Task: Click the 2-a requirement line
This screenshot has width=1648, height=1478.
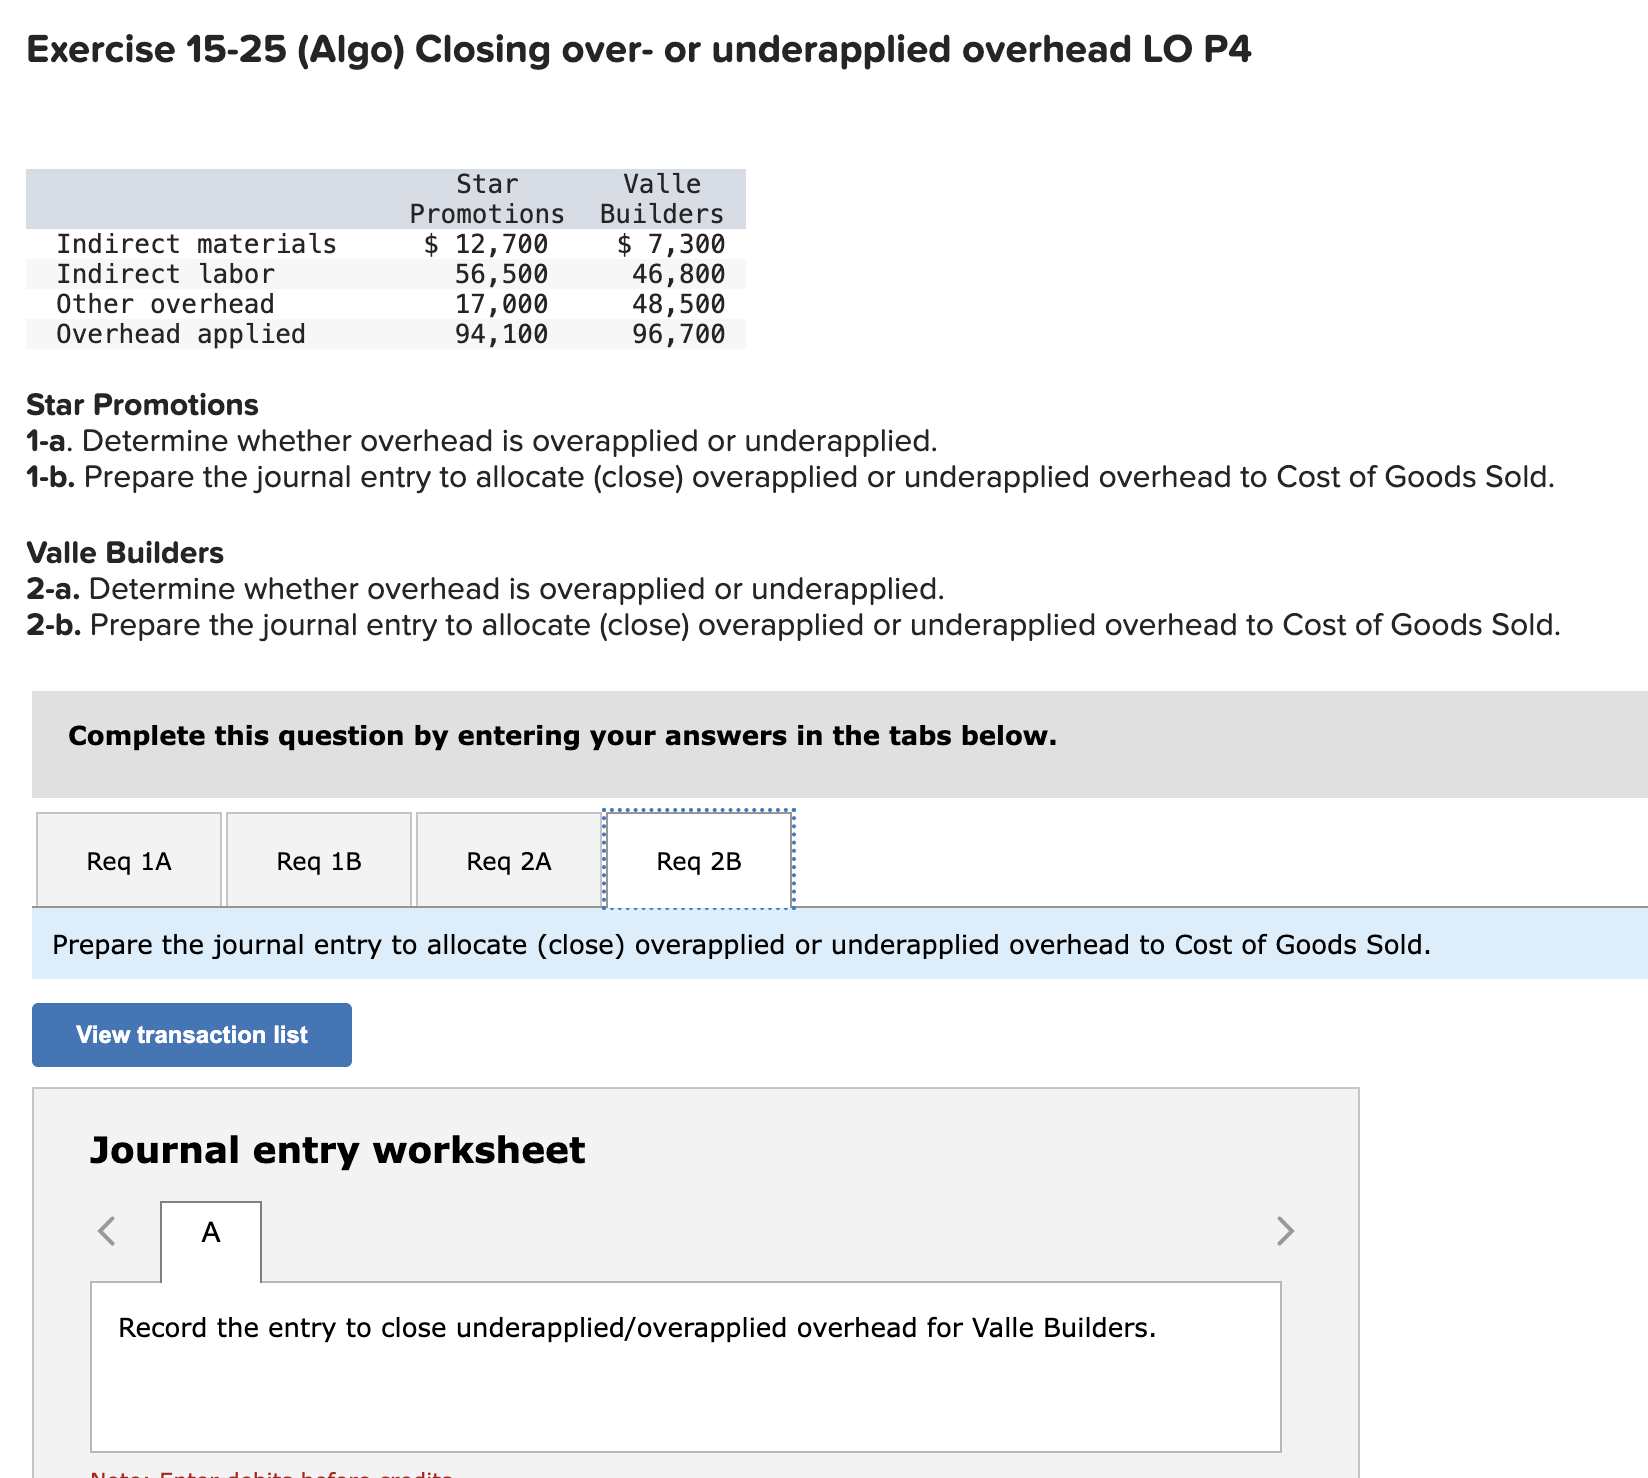Action: pyautogui.click(x=485, y=589)
